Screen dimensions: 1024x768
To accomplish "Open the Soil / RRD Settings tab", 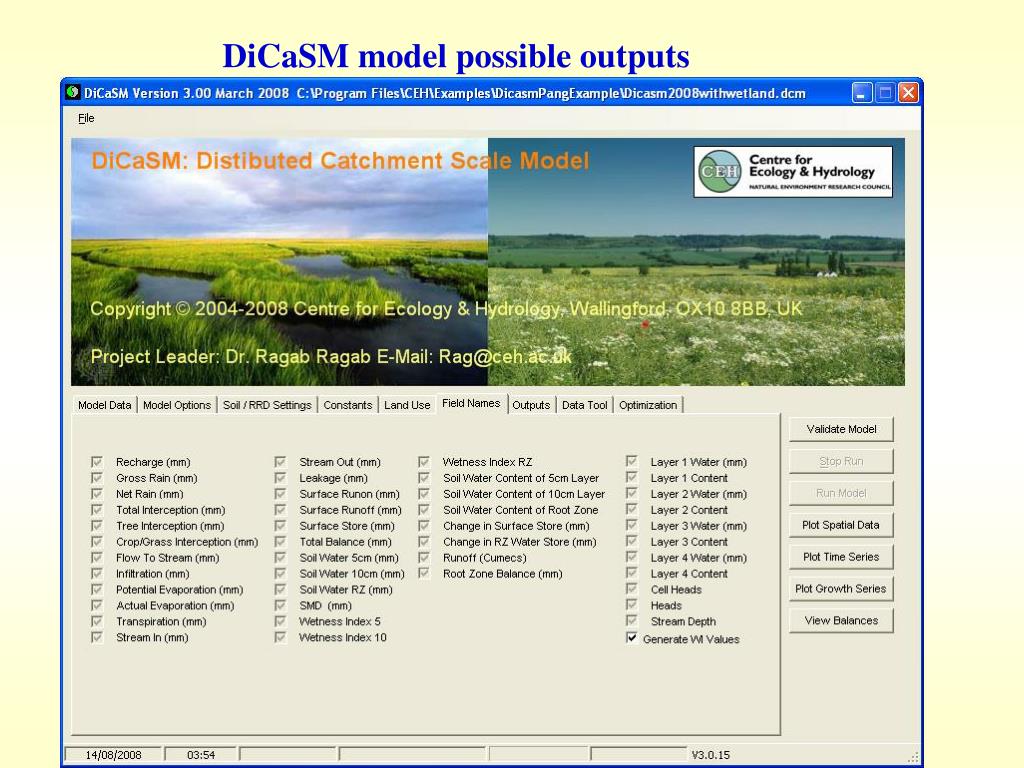I will coord(267,405).
